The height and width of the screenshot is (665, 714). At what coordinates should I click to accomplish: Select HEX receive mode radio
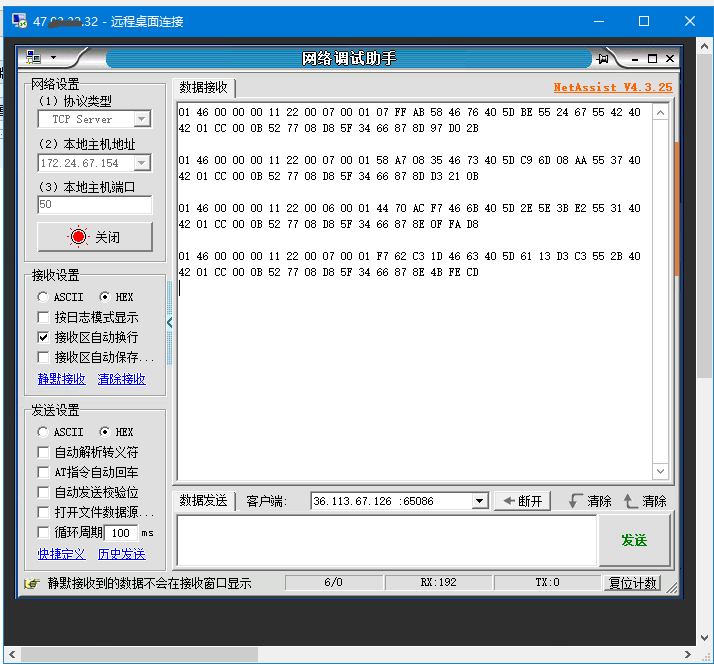point(105,297)
